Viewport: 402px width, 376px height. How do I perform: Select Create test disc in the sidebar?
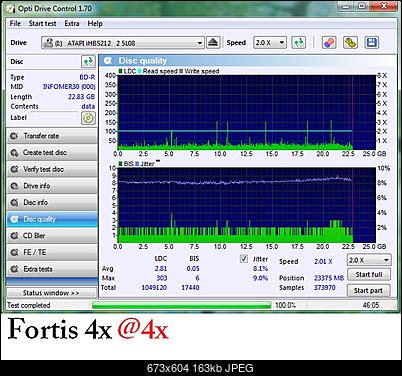(52, 153)
